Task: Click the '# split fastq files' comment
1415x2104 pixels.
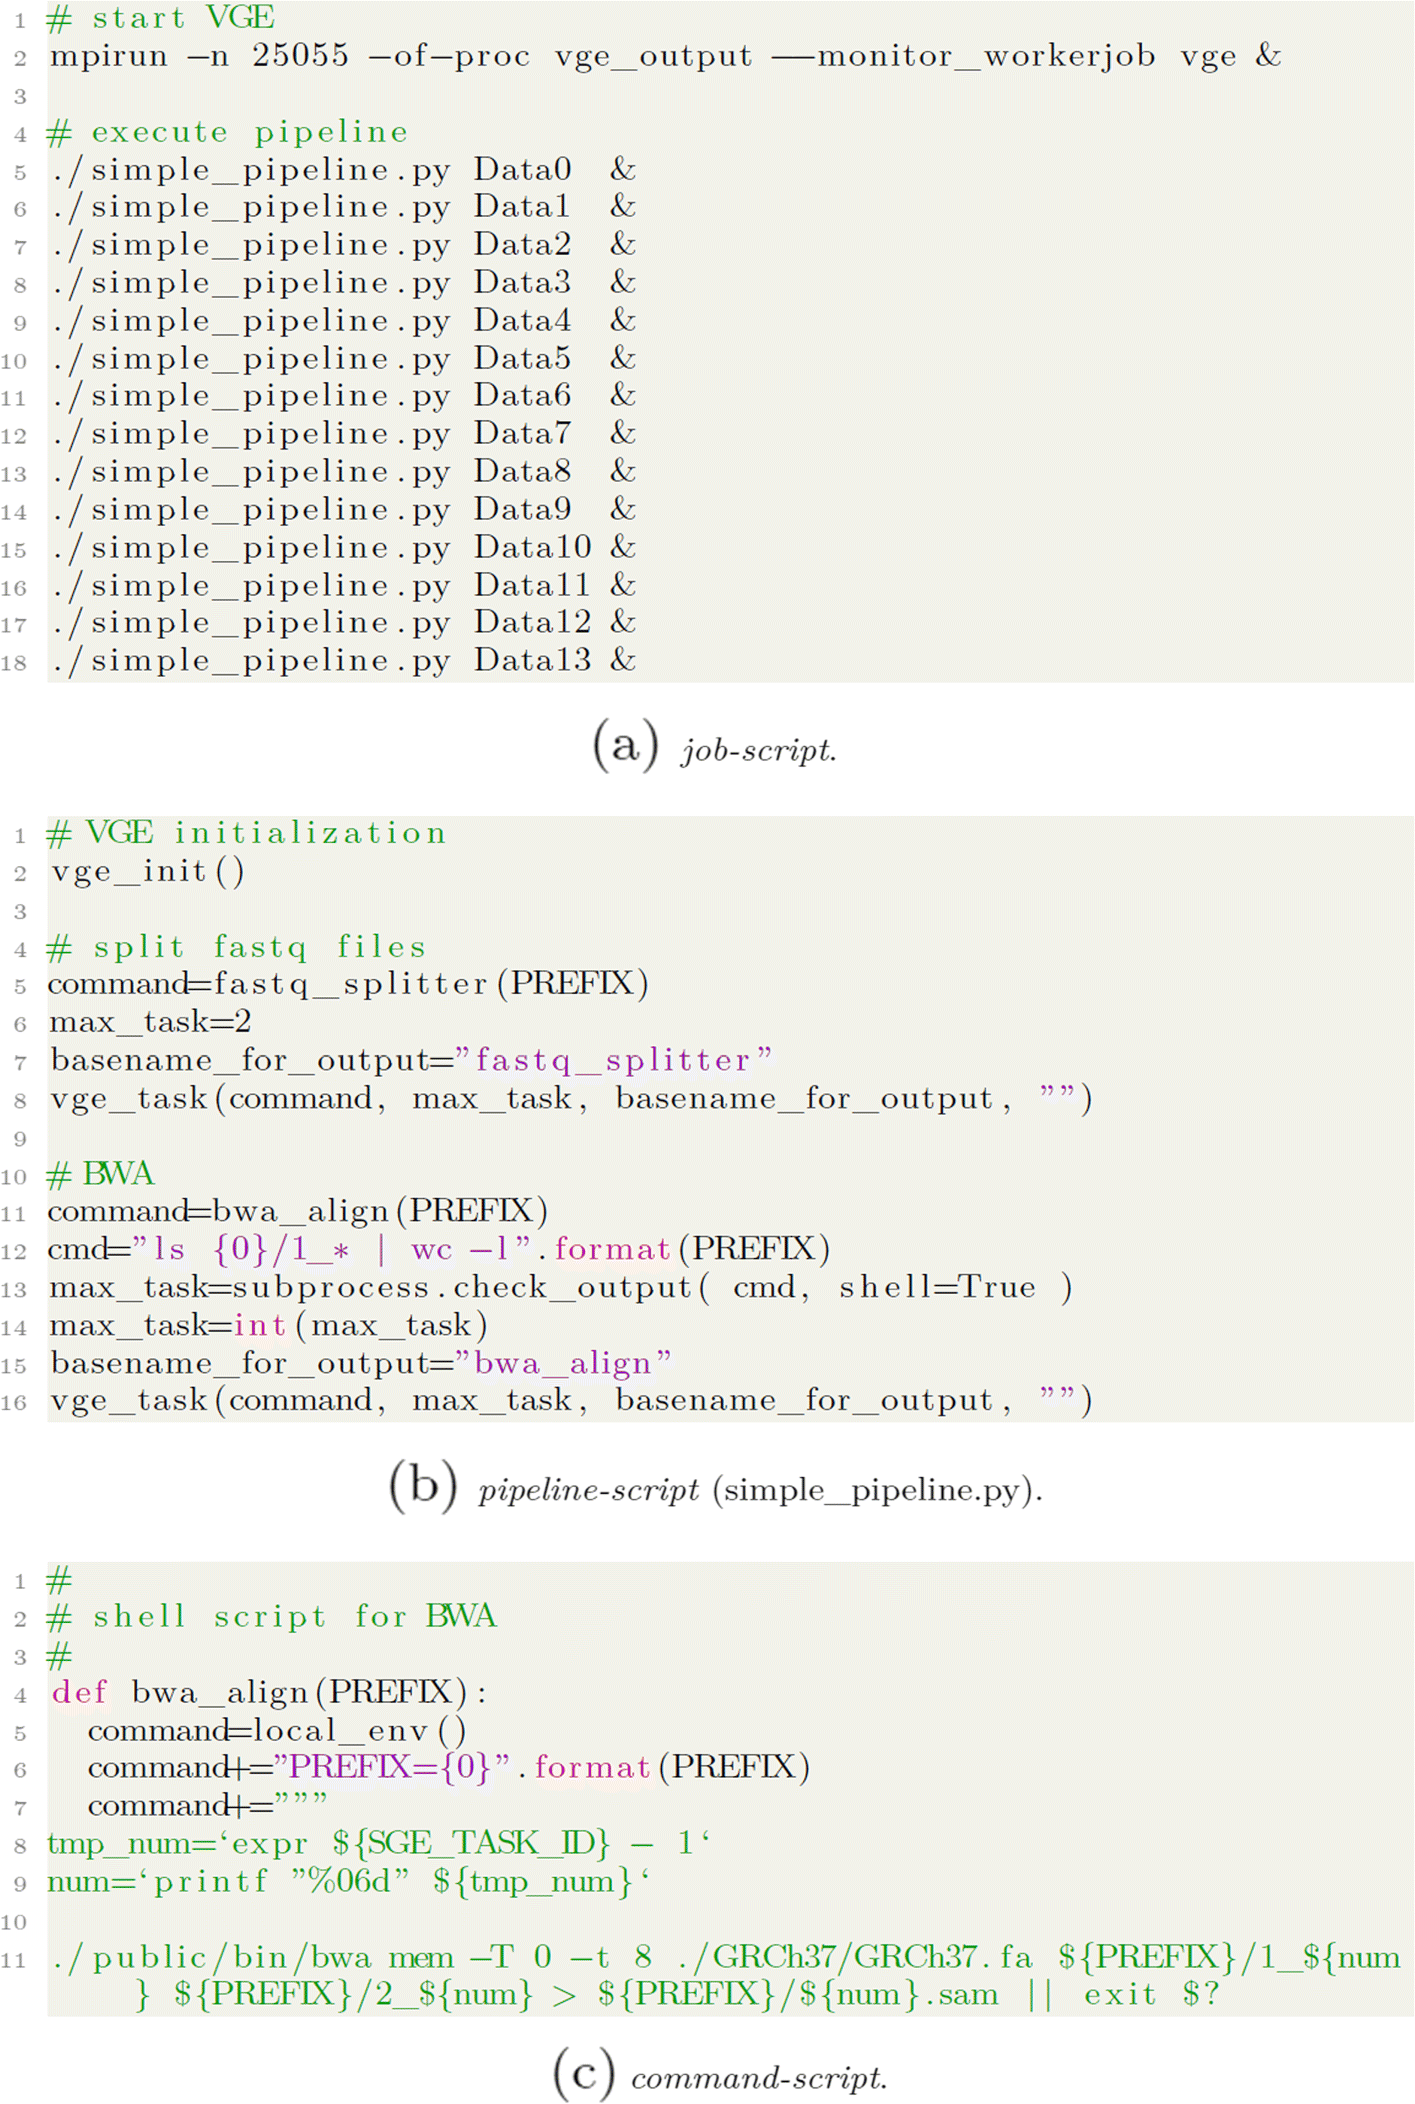Action: [x=237, y=947]
